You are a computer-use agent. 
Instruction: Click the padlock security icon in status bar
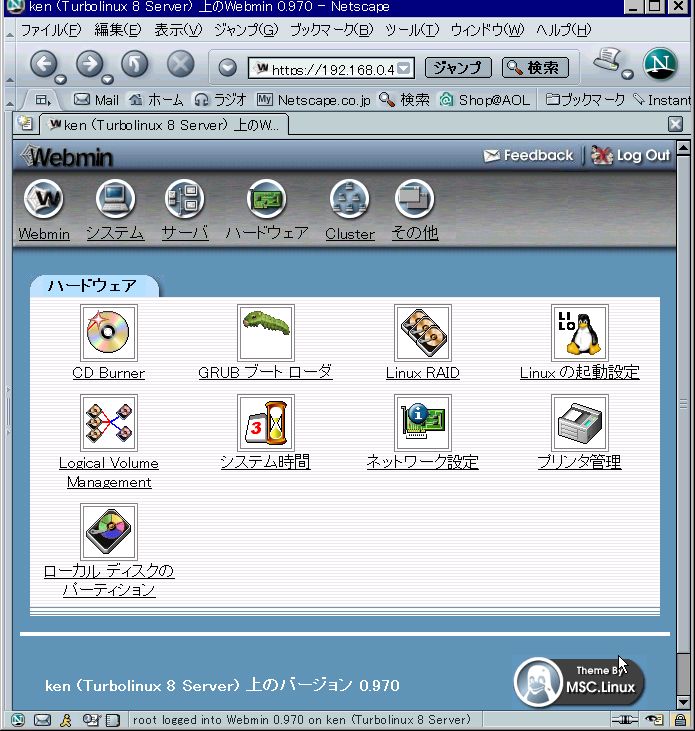pyautogui.click(x=680, y=720)
